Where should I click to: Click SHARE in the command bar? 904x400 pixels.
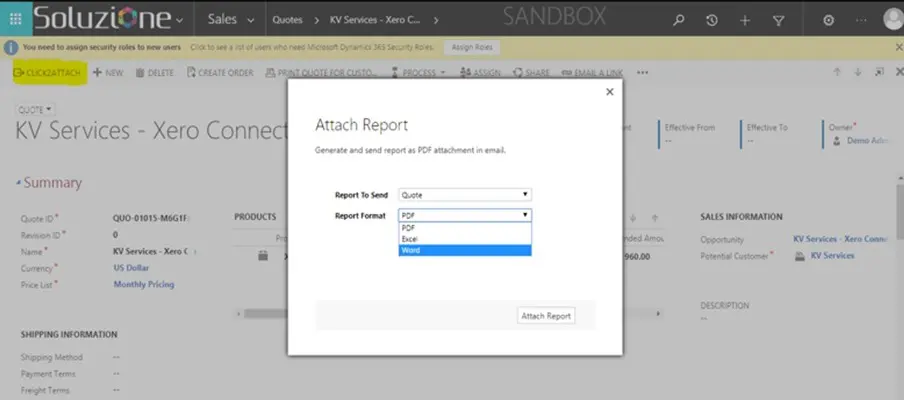coord(531,73)
